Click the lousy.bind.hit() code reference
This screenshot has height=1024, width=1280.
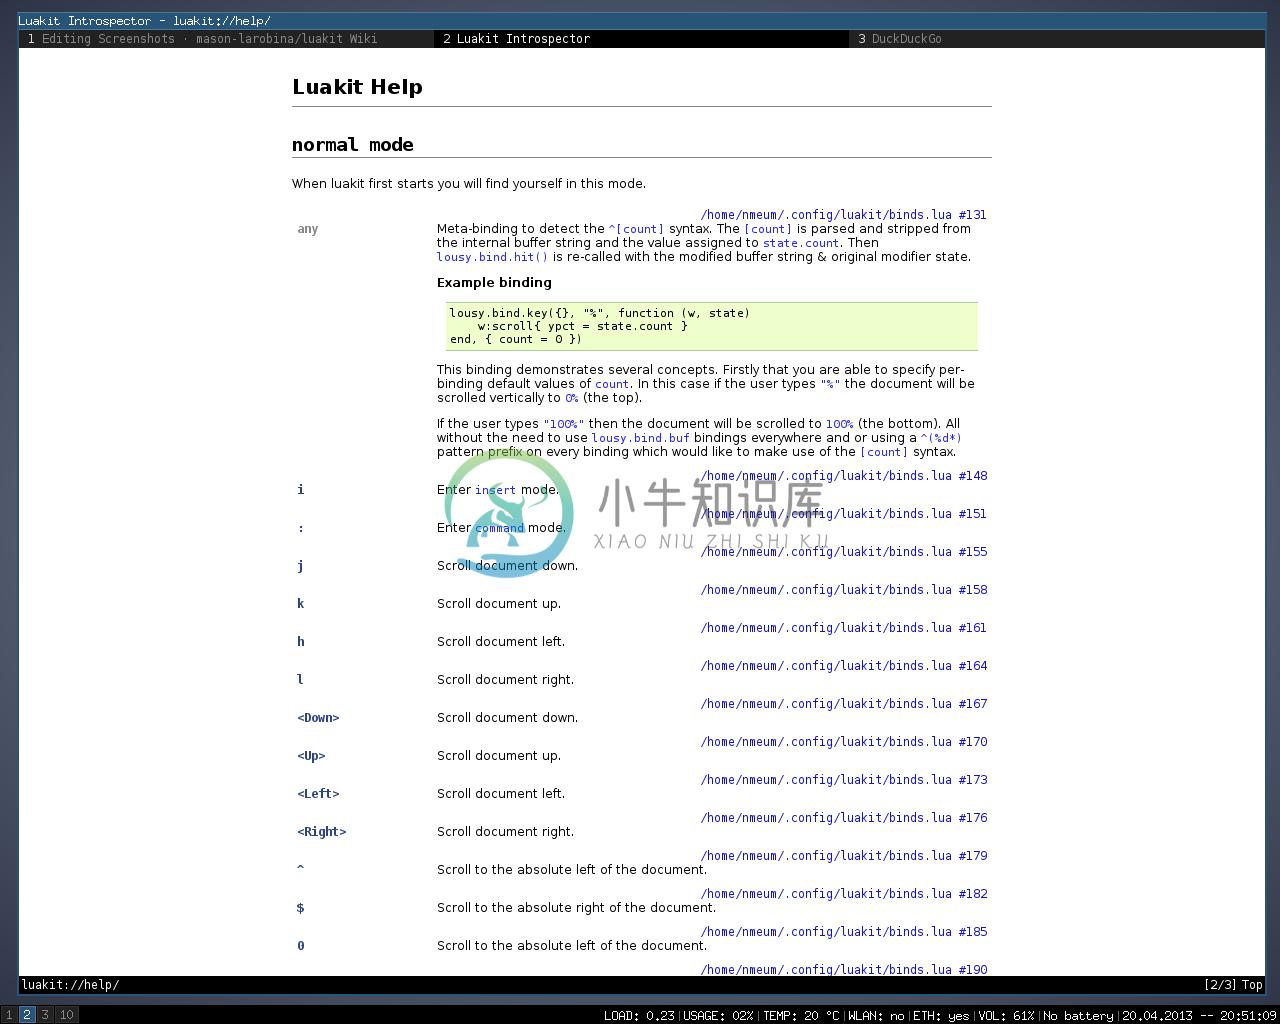coord(493,257)
